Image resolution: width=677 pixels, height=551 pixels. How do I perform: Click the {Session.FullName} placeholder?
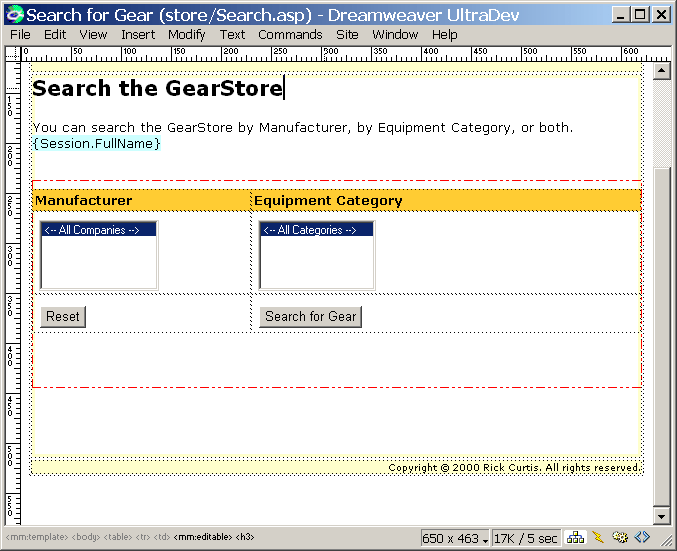pyautogui.click(x=96, y=144)
